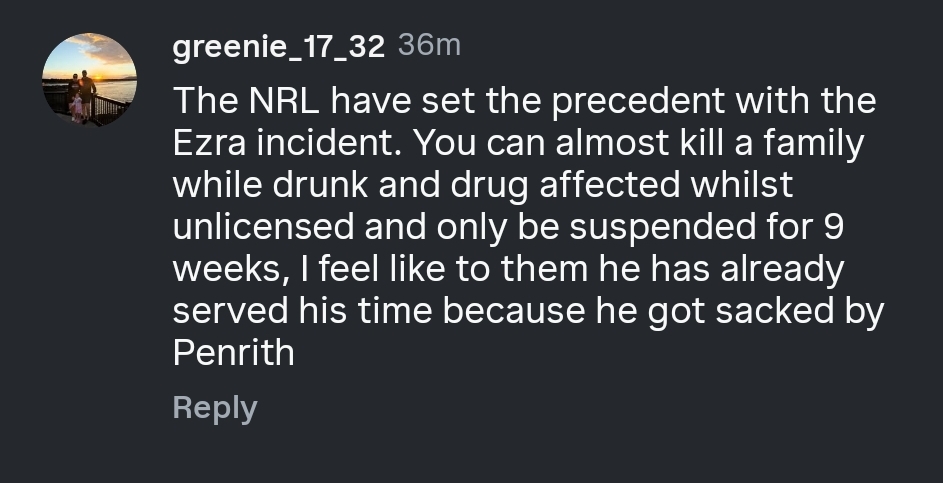The image size is (943, 483).
Task: Click the 36m comment timestamp
Action: (x=429, y=45)
